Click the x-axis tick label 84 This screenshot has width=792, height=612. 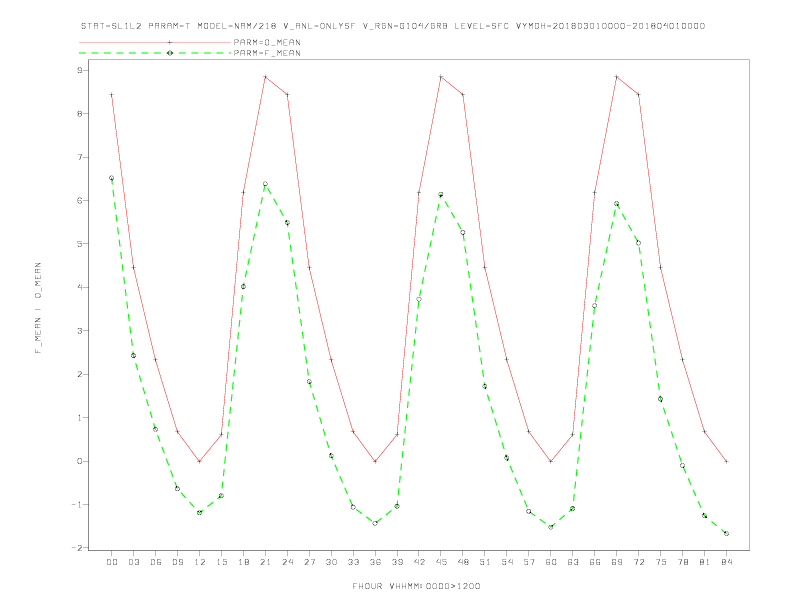[x=726, y=562]
